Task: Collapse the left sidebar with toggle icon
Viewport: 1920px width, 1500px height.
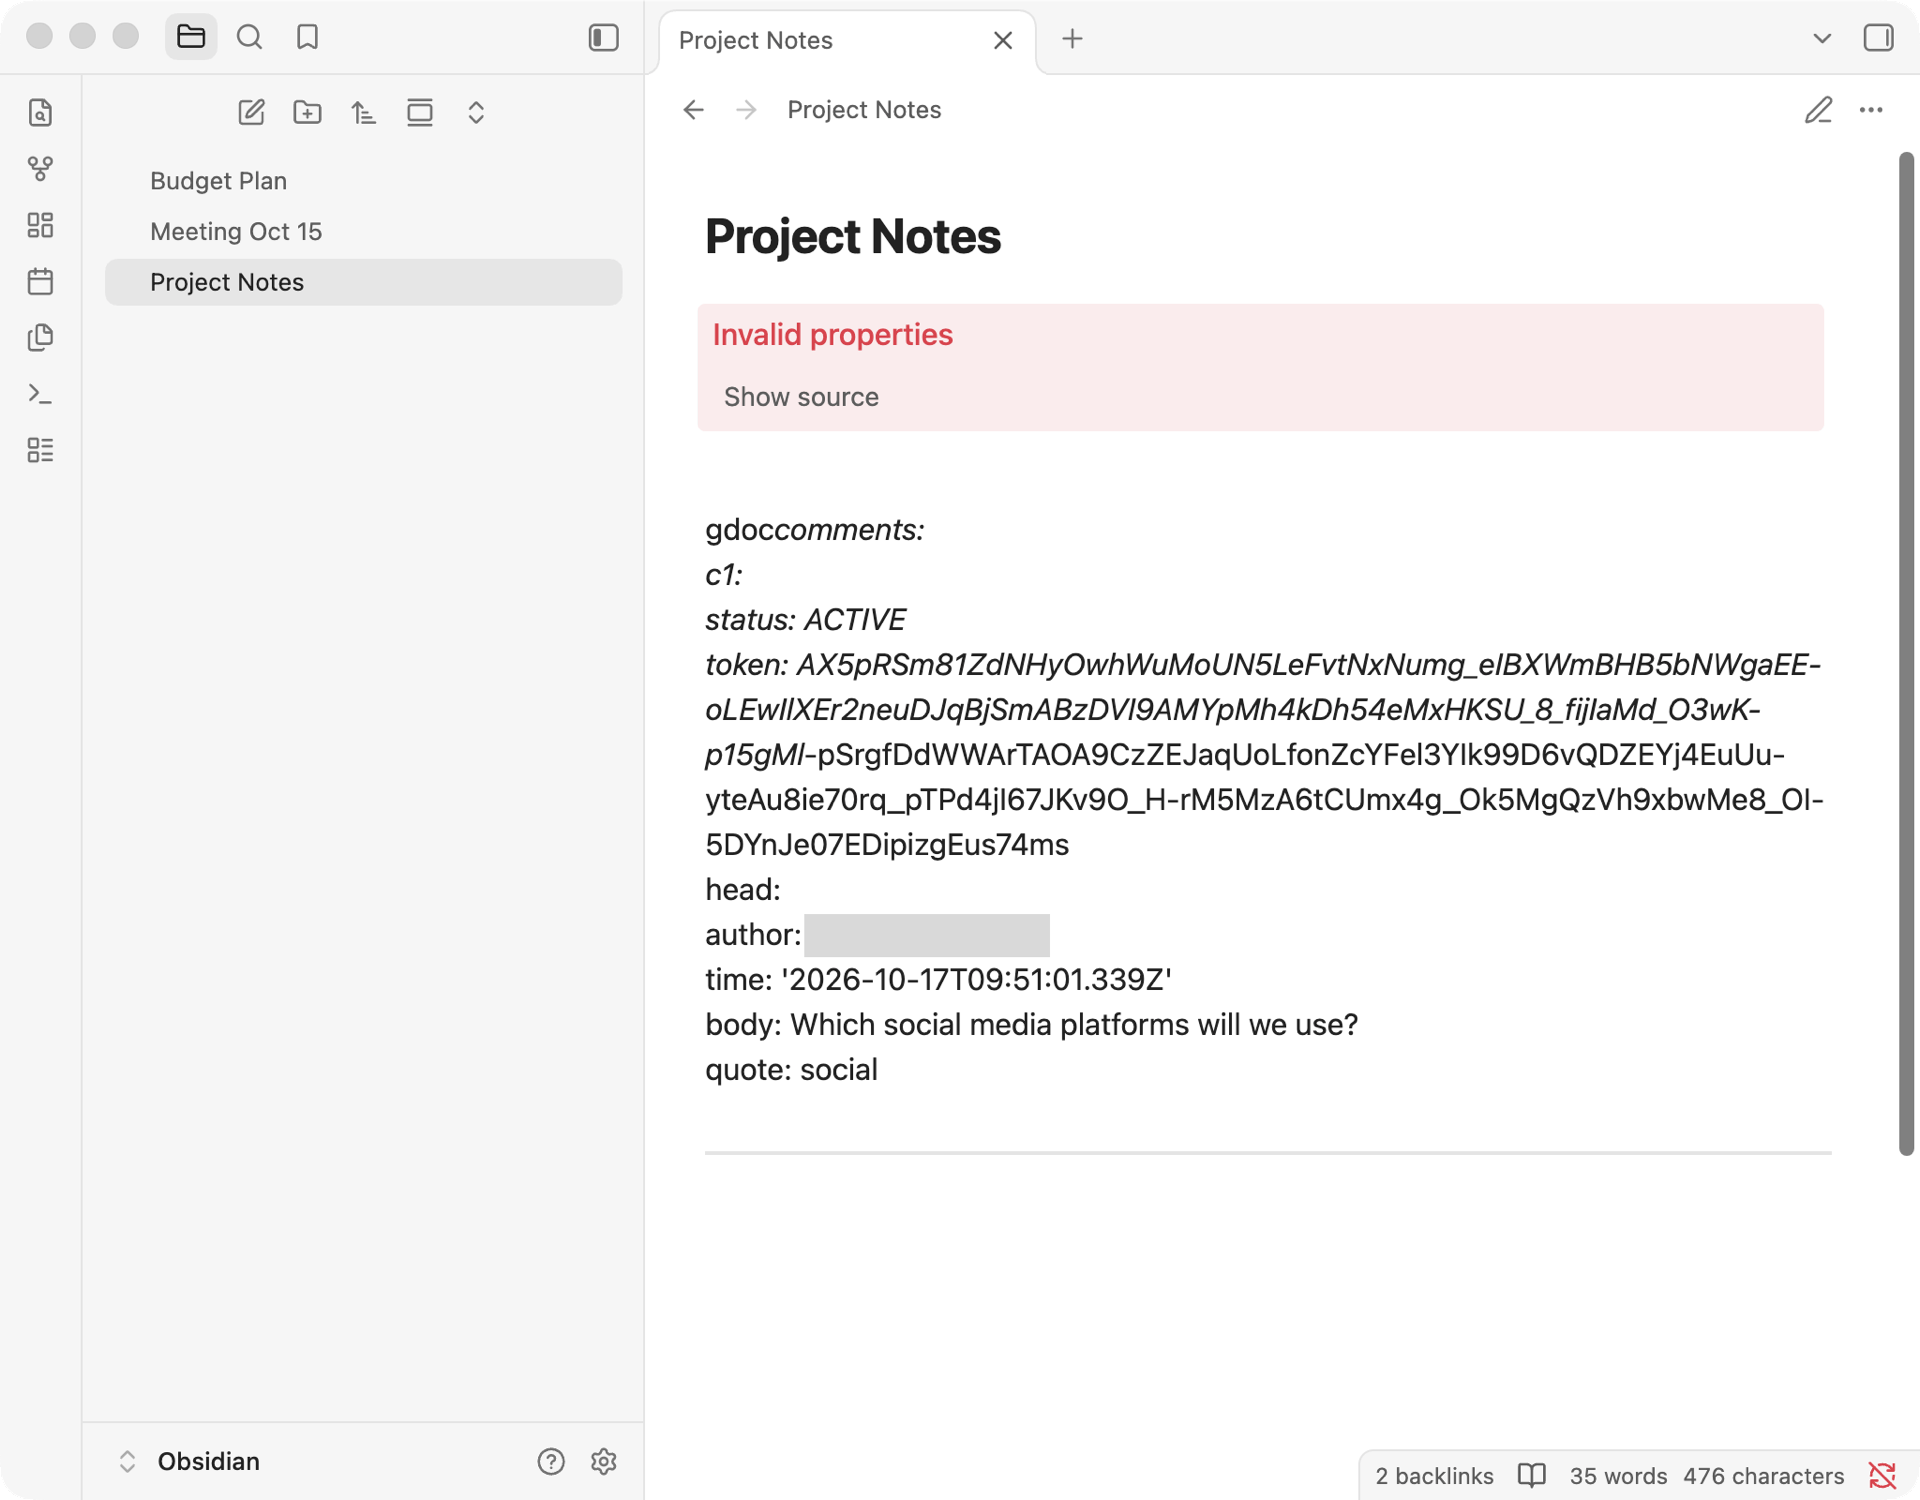Action: (603, 37)
